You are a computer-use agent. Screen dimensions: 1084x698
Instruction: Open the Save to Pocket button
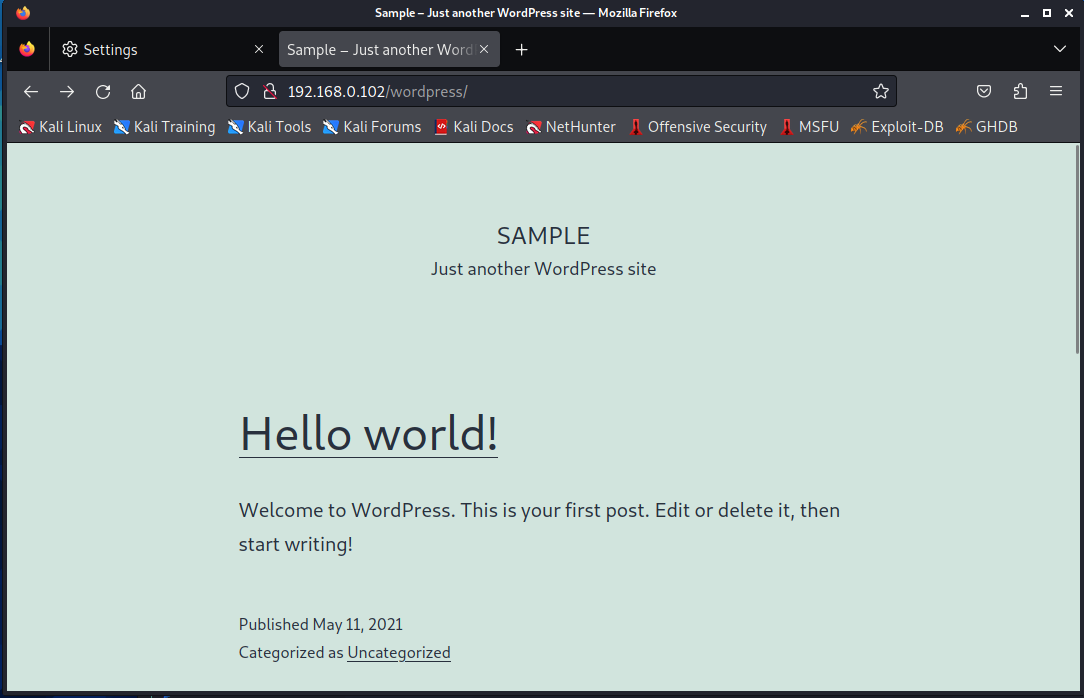click(x=984, y=92)
